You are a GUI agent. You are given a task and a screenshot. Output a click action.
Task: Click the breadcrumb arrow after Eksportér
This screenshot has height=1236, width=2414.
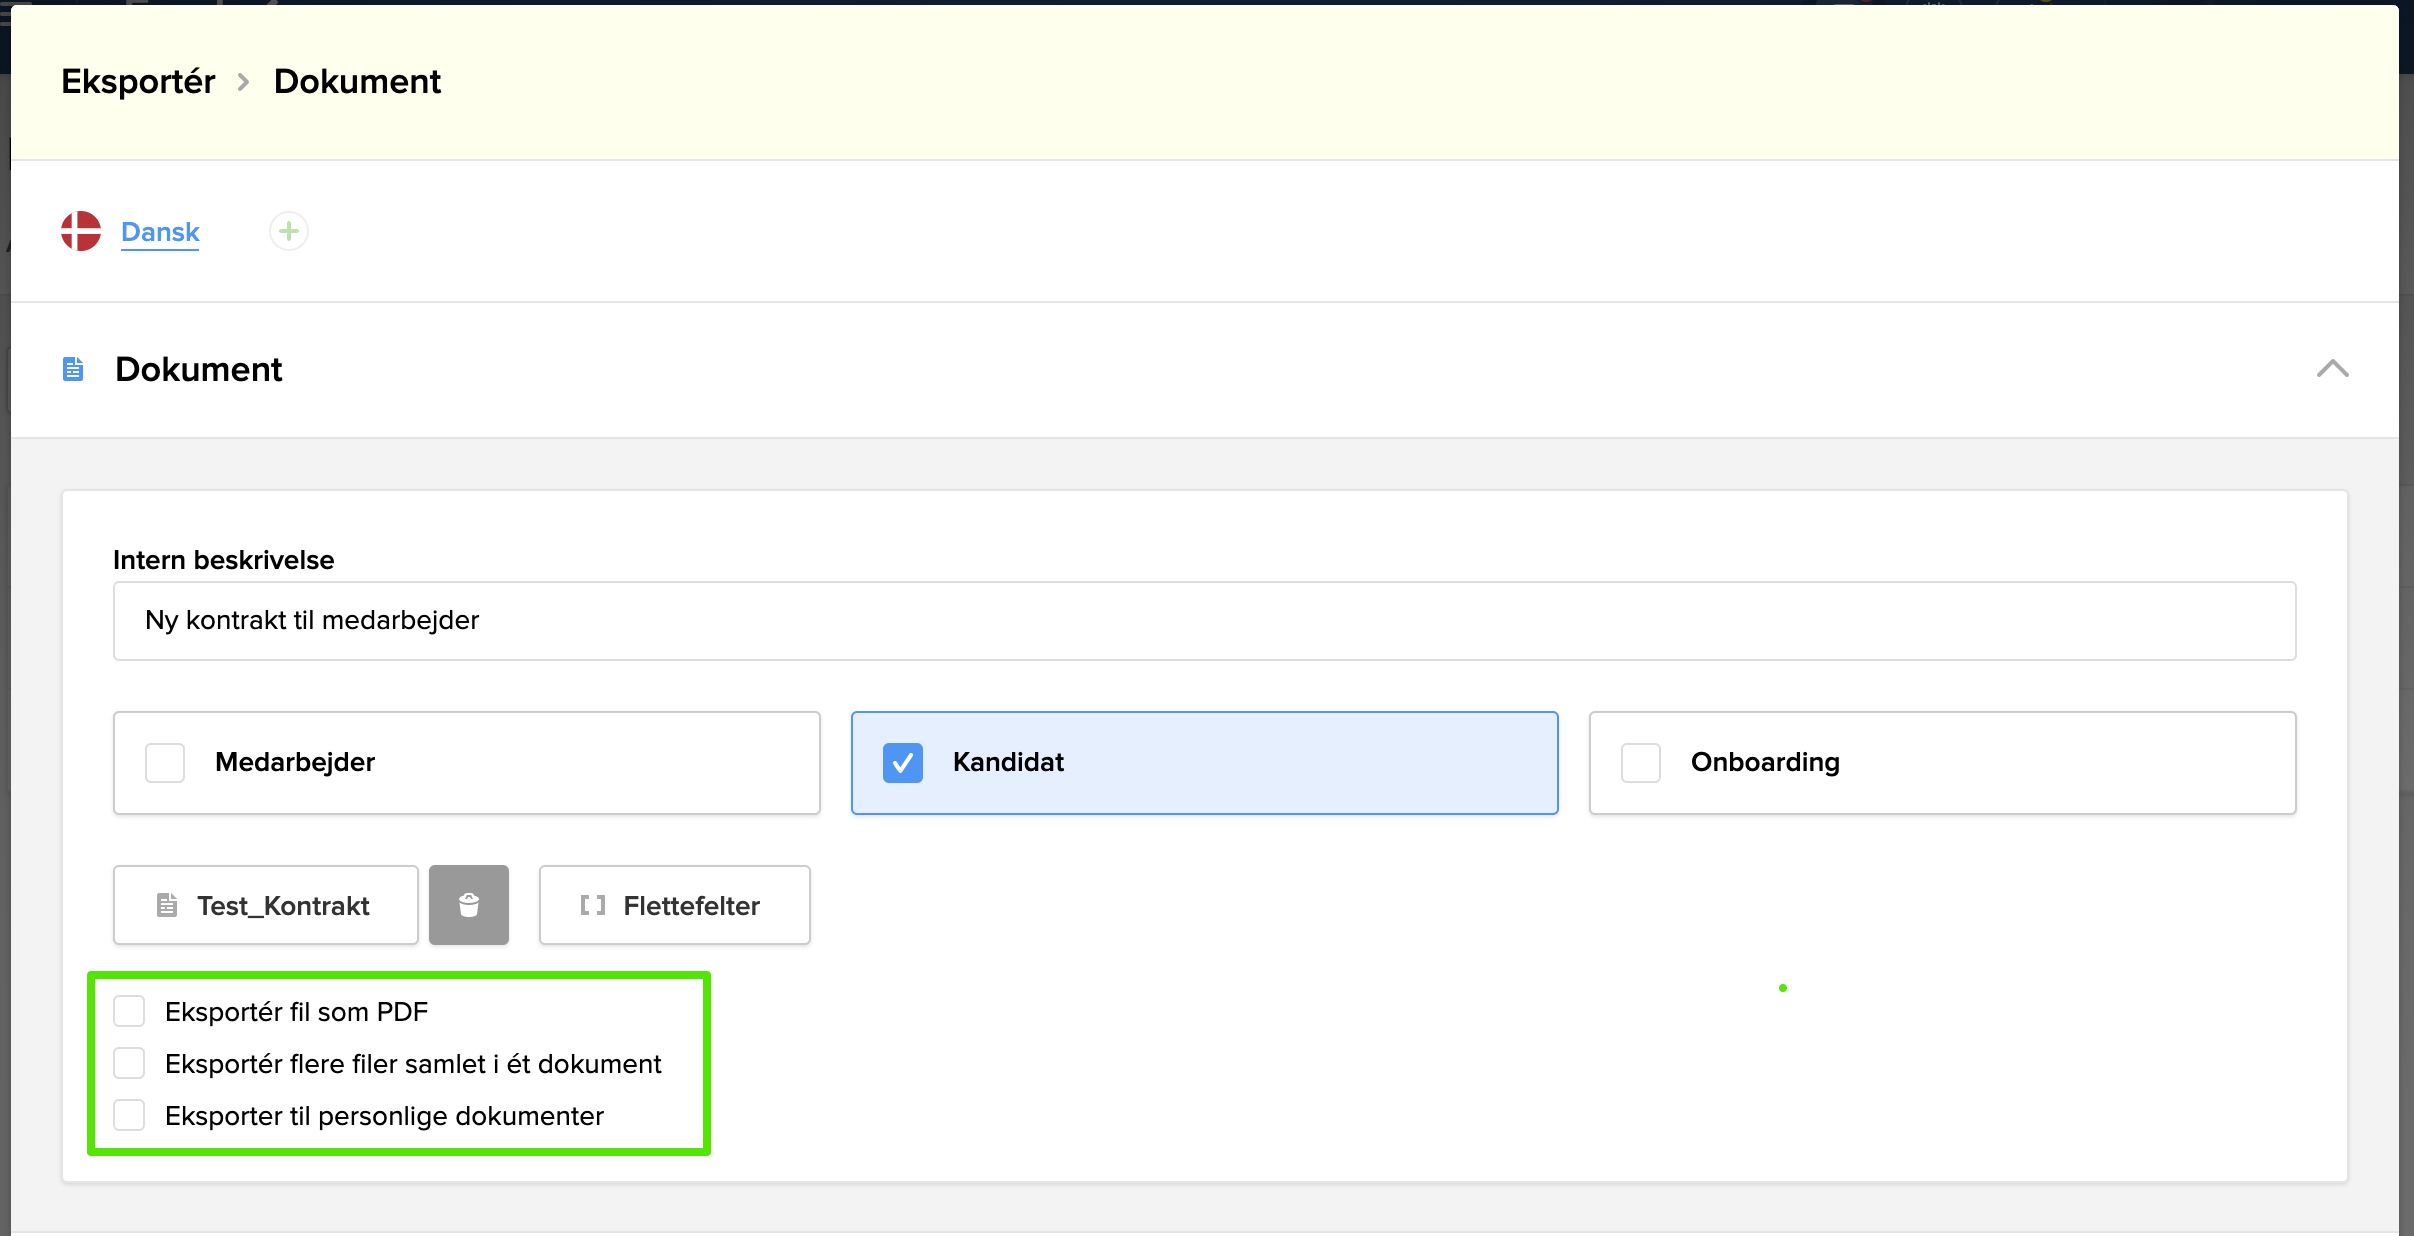(243, 82)
